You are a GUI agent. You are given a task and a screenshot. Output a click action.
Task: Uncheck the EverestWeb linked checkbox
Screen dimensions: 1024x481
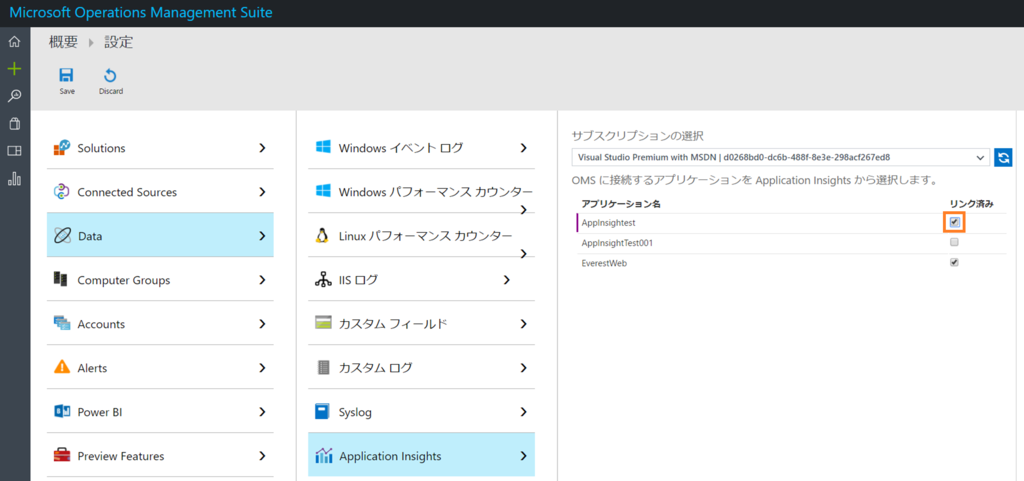click(954, 263)
